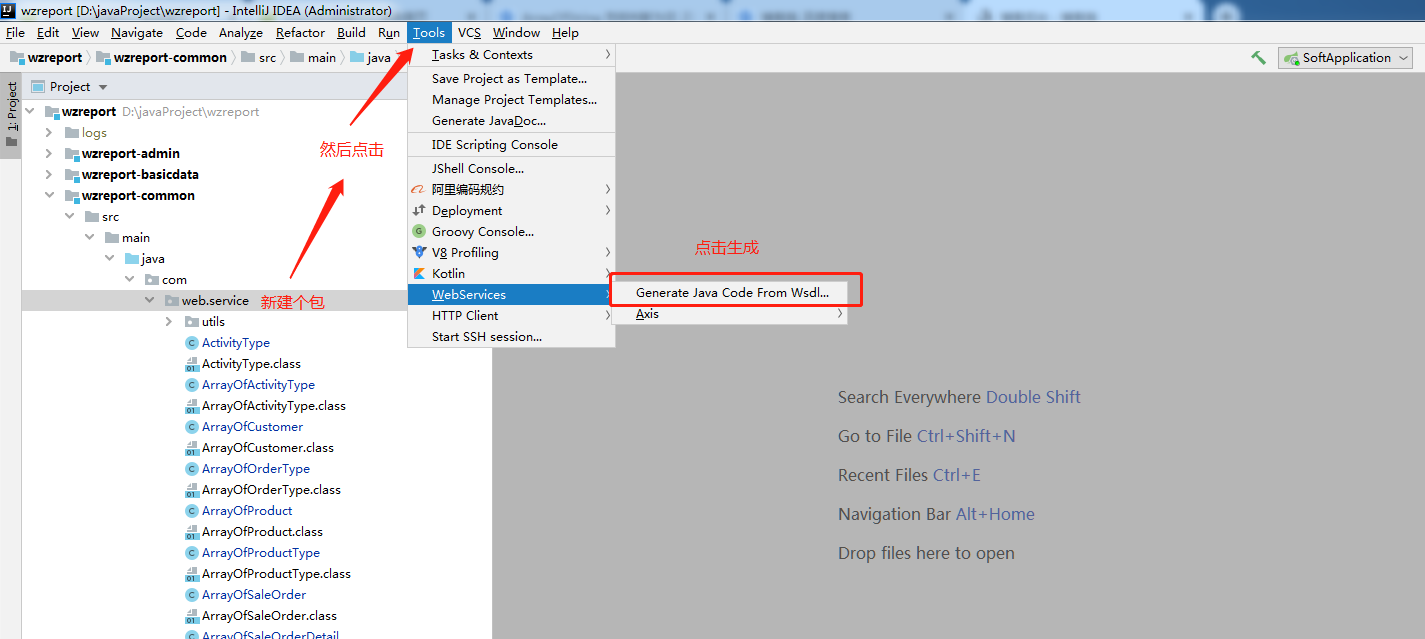Open the VCS menu
Screen dimensions: 1425x639
[469, 33]
